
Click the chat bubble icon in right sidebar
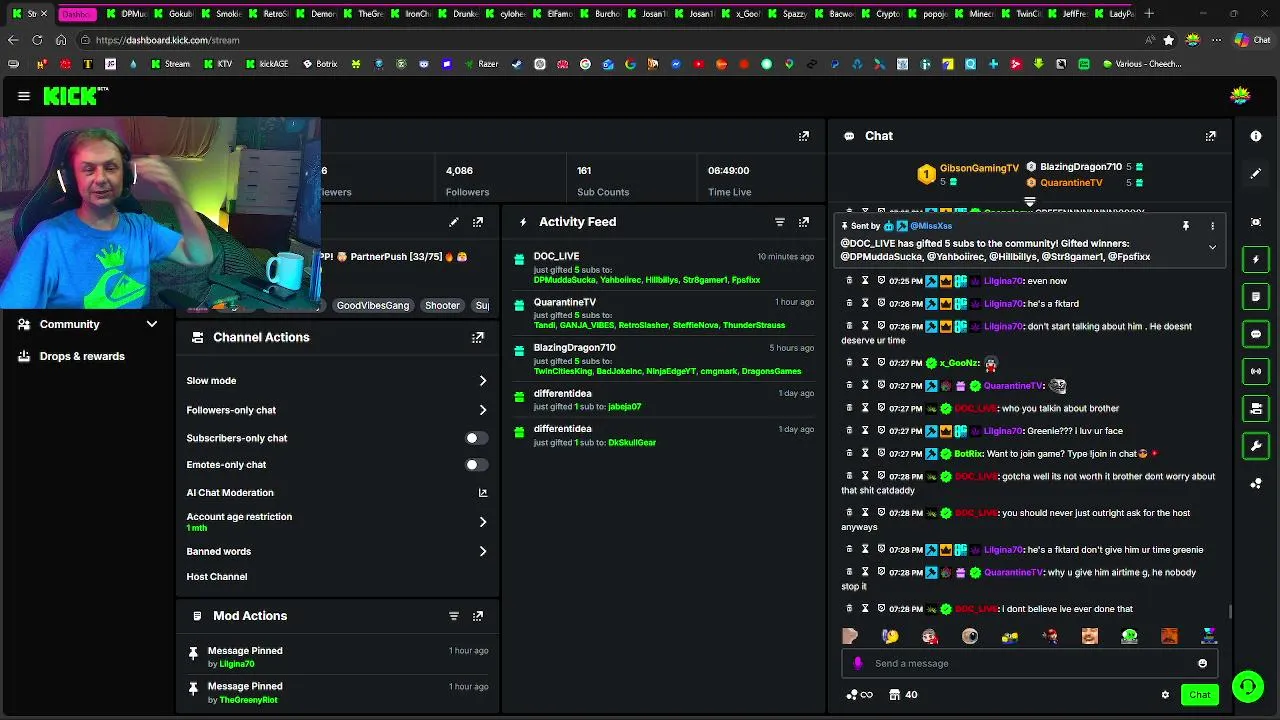click(1256, 334)
